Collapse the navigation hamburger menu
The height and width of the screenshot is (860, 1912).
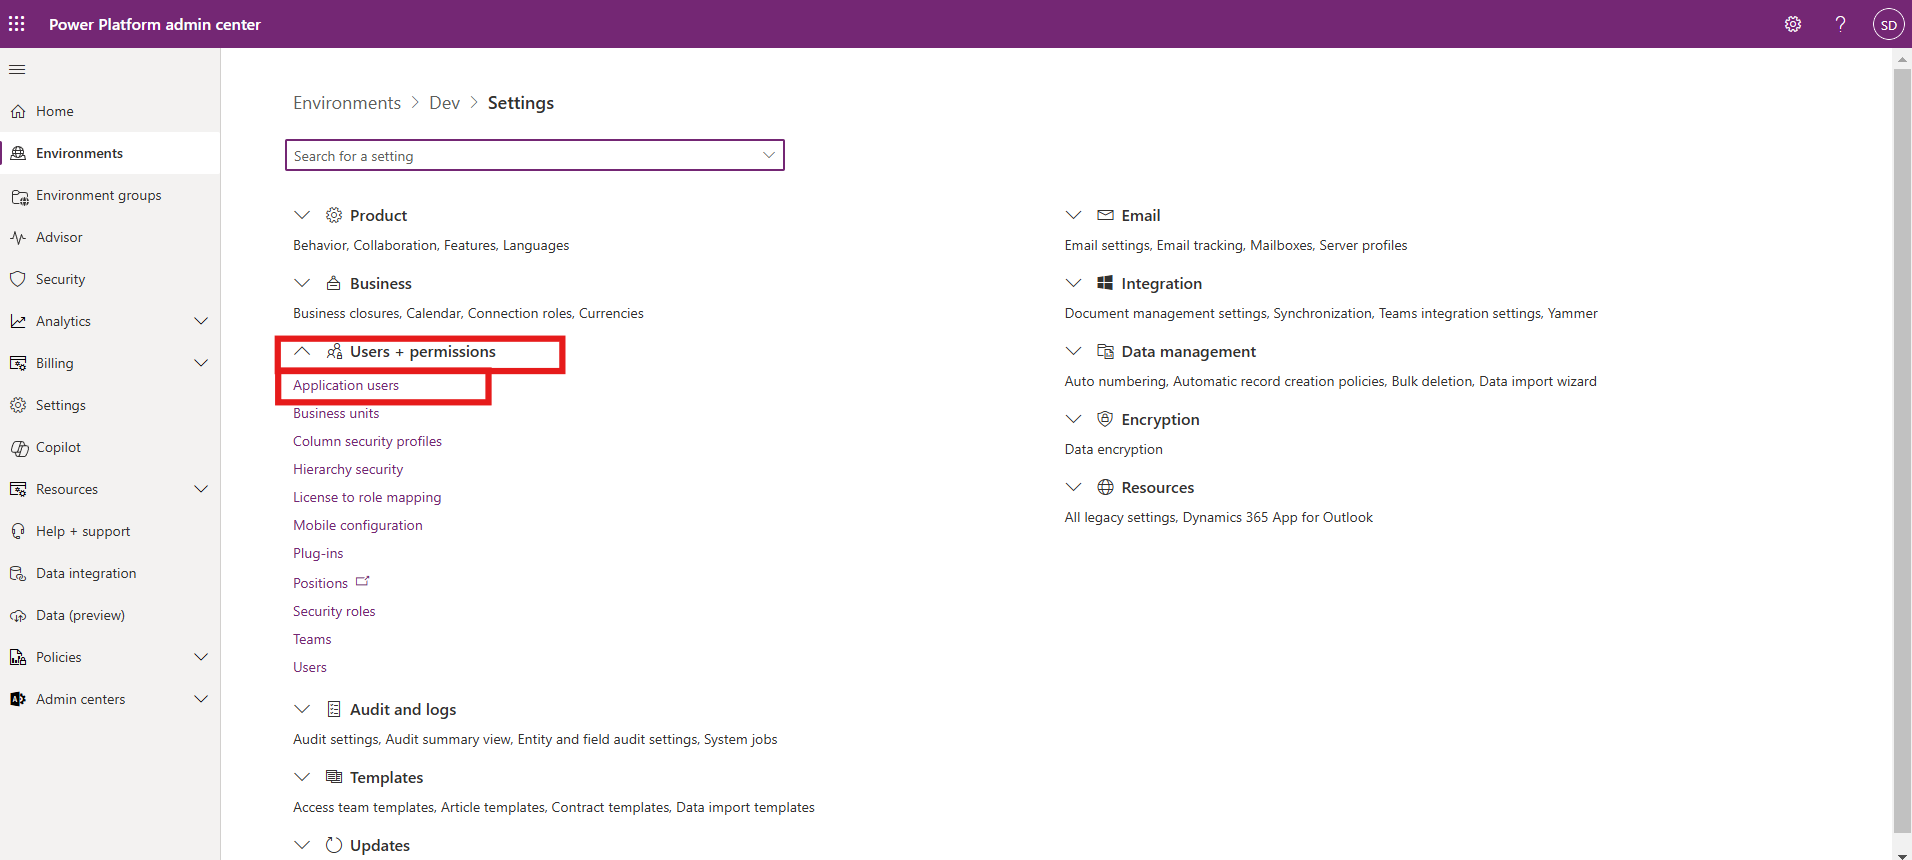[x=17, y=70]
